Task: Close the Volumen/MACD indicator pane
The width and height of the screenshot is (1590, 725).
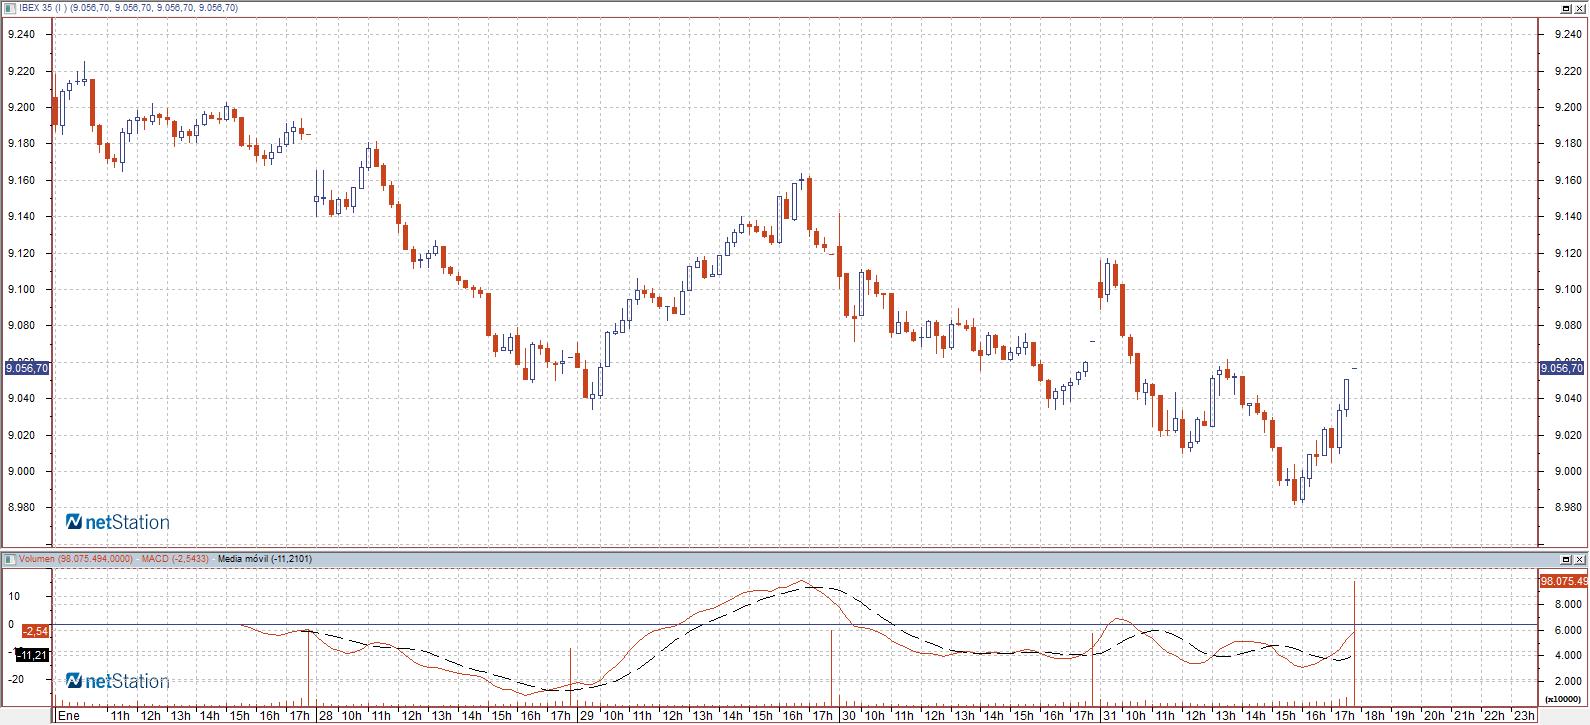Action: click(x=1580, y=558)
